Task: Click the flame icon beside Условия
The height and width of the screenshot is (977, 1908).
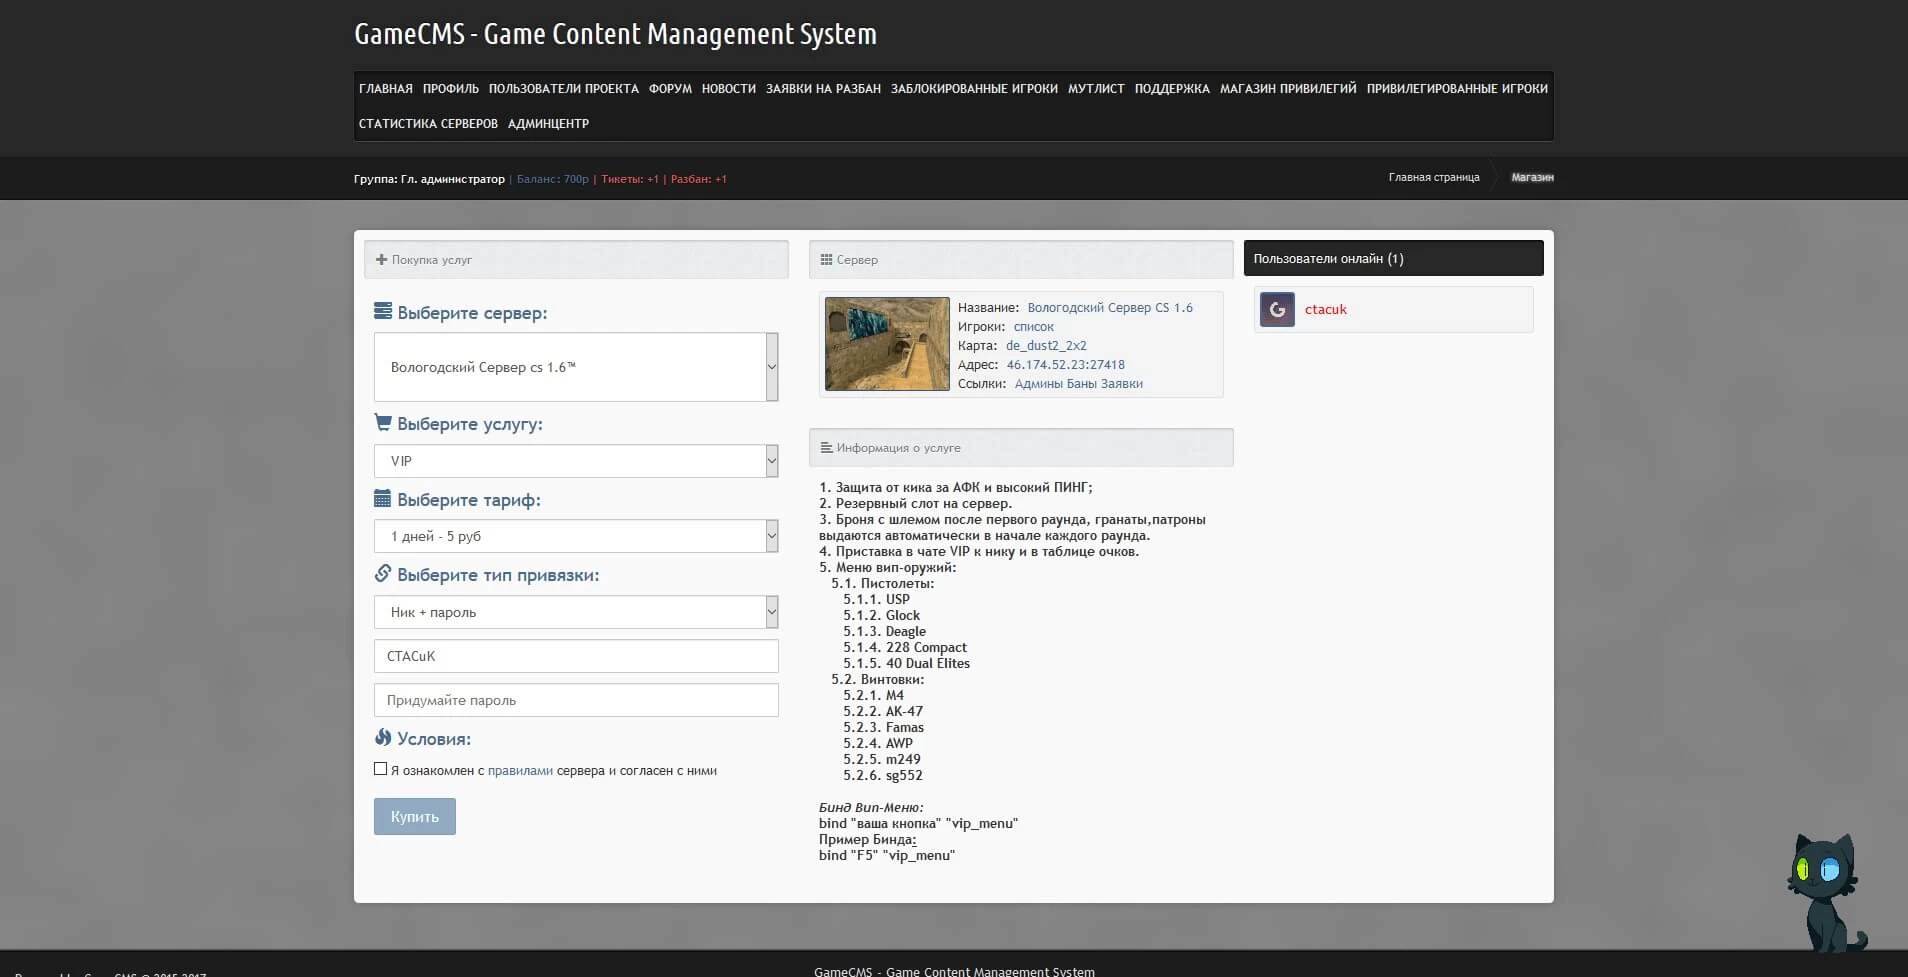Action: click(383, 738)
